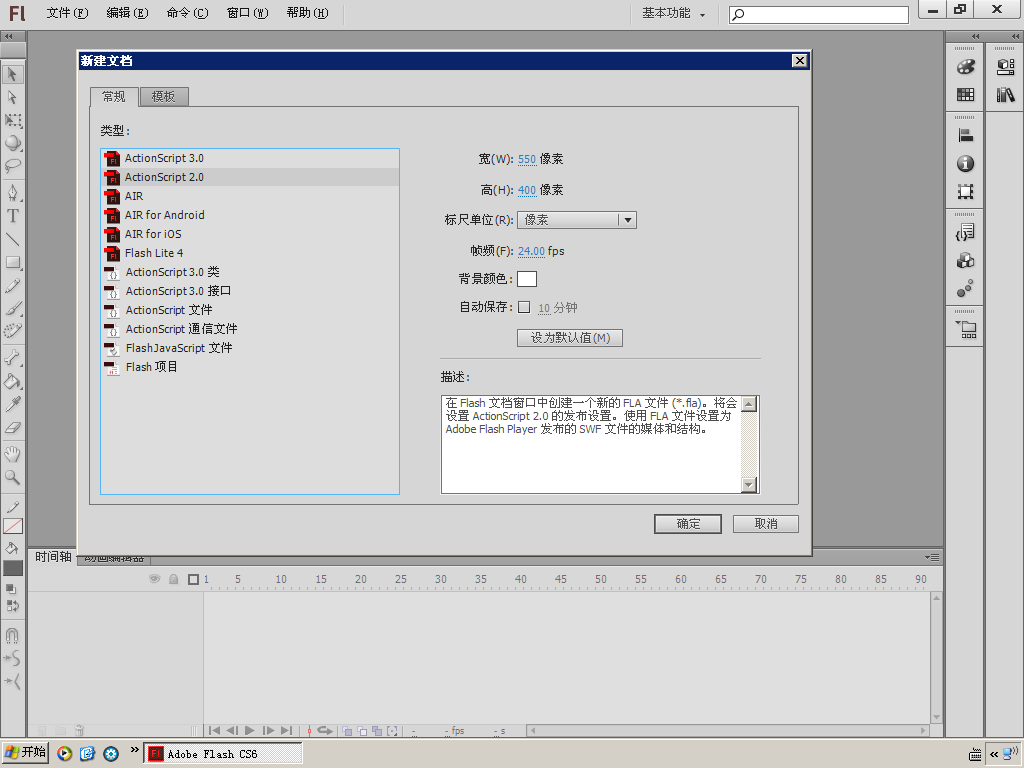The height and width of the screenshot is (768, 1024).
Task: Open the Properties panel icon
Action: coord(1006,67)
